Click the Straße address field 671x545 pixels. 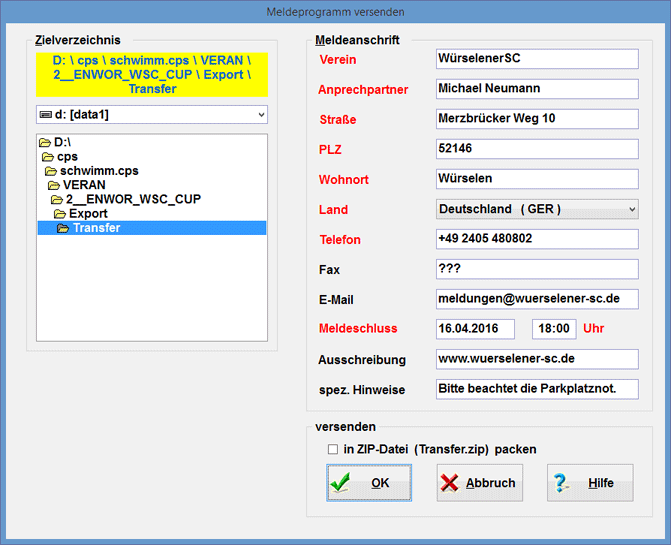(x=537, y=119)
